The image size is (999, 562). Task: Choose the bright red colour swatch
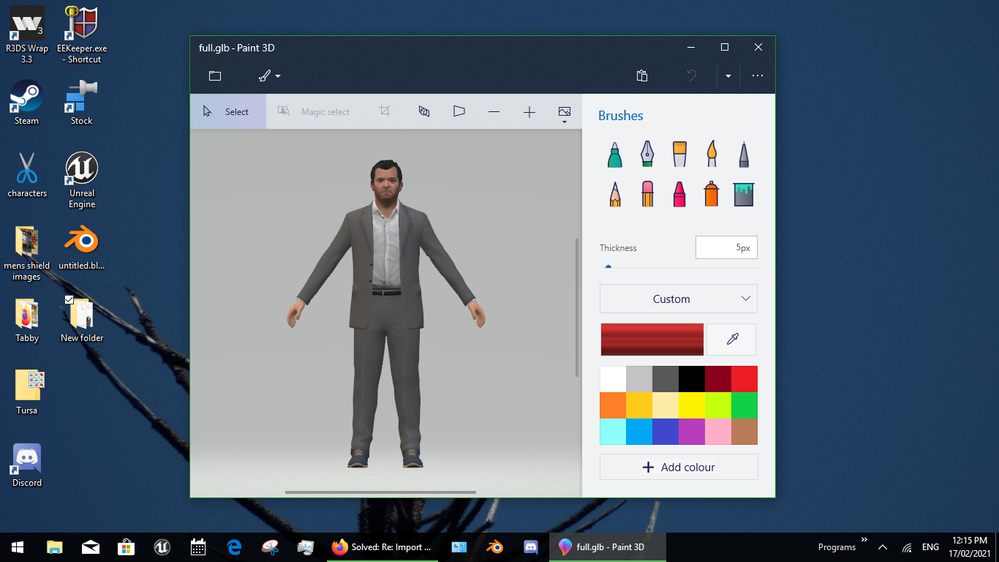pyautogui.click(x=744, y=379)
